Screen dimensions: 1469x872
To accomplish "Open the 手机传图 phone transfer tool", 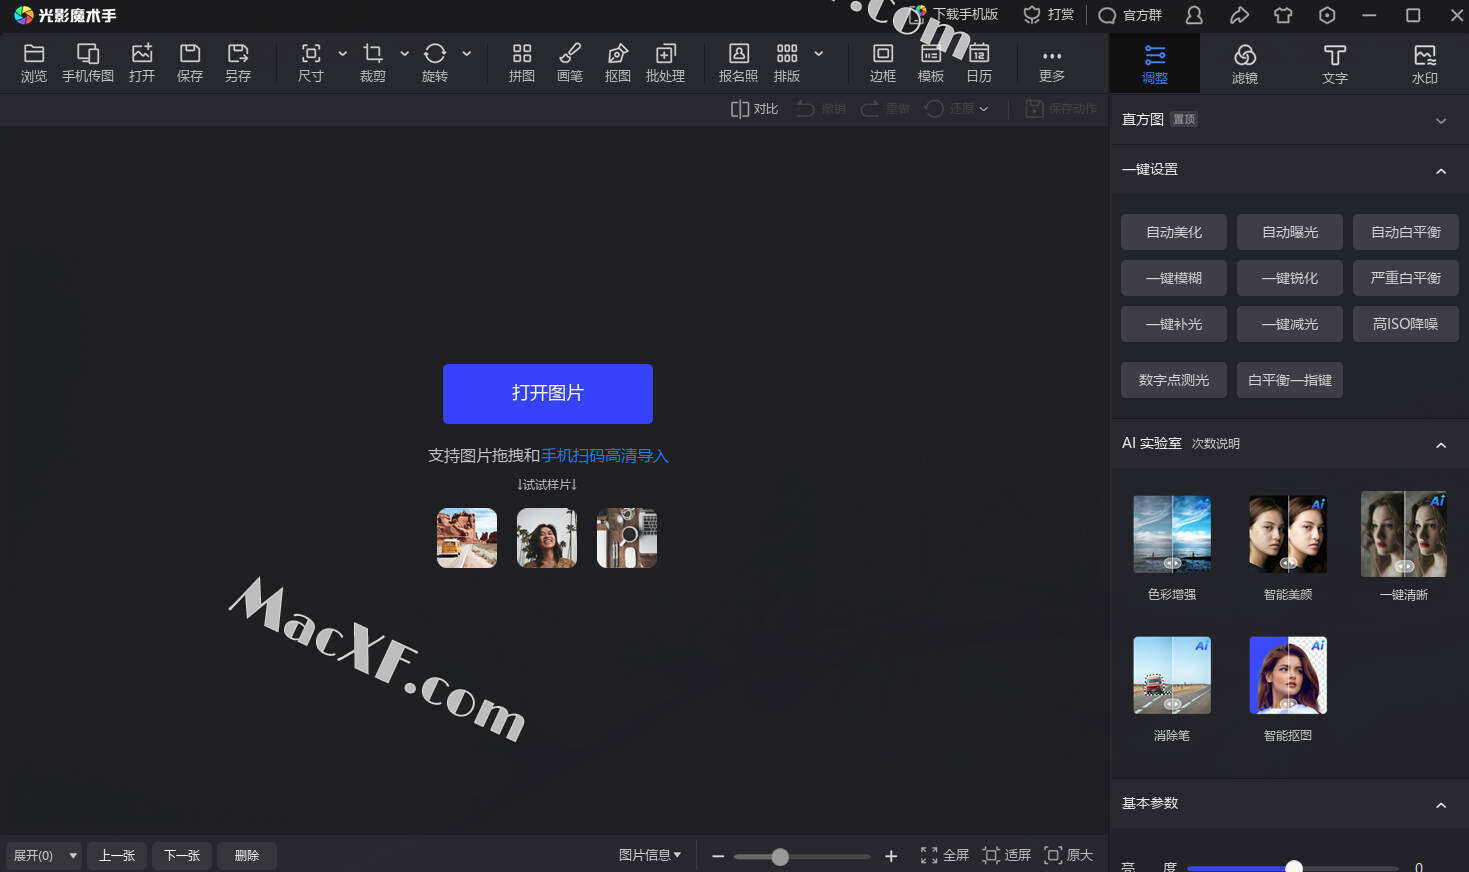I will (88, 62).
